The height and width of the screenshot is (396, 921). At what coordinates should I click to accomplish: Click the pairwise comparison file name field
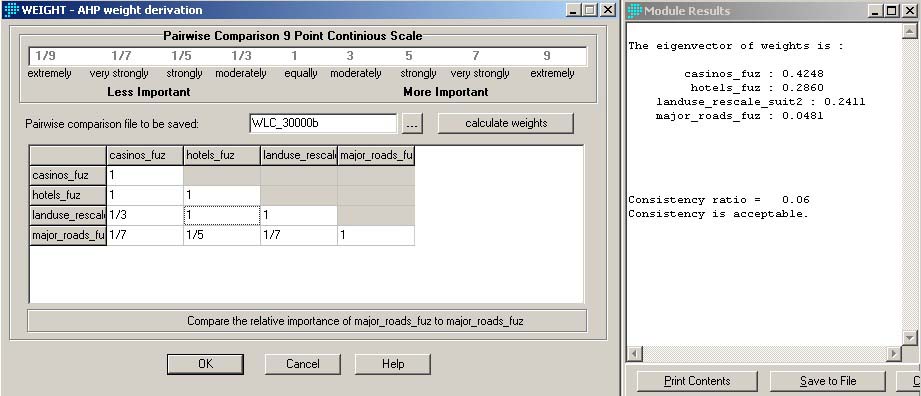[x=323, y=123]
